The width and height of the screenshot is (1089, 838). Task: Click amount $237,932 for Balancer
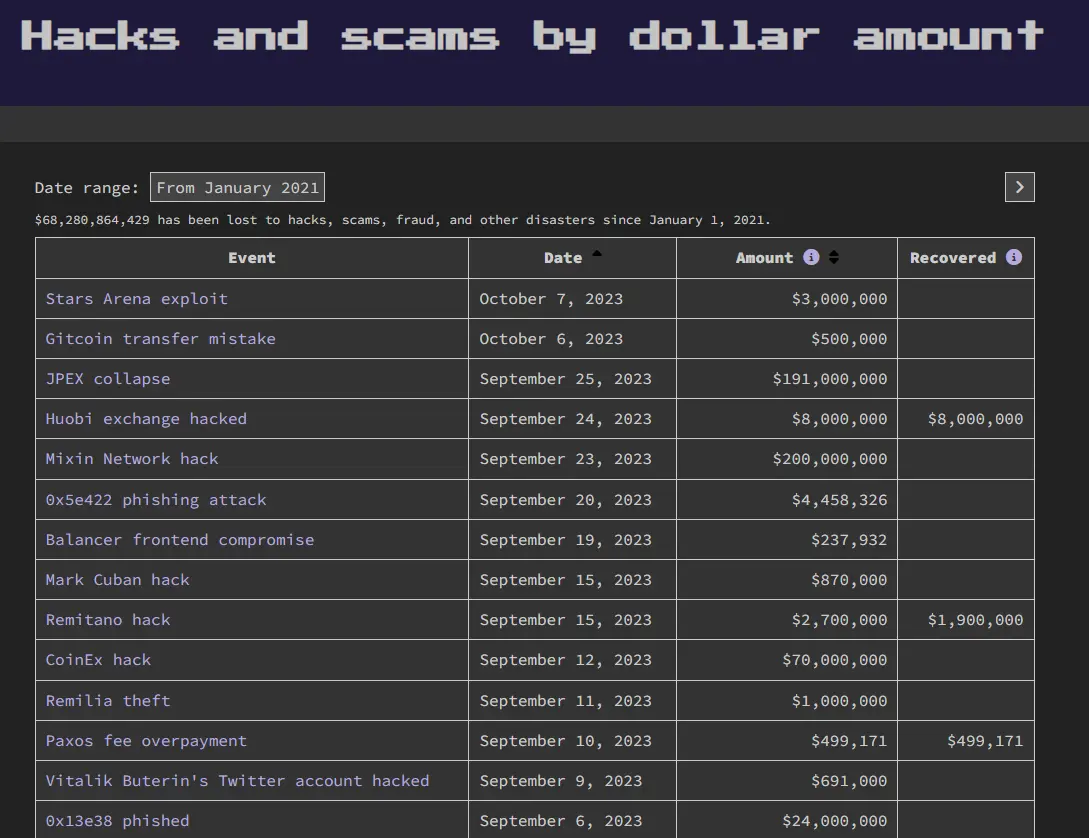pos(849,539)
